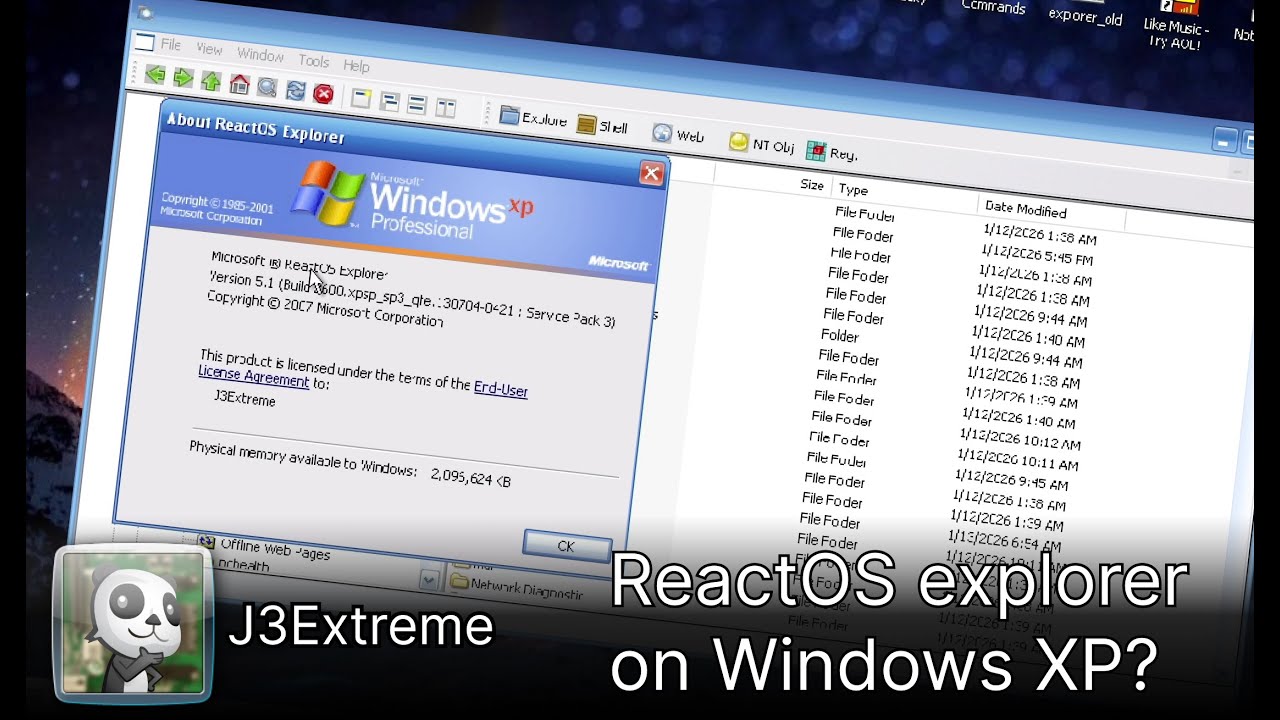Click the NT Obj toolbar button
The width and height of the screenshot is (1280, 720).
click(761, 144)
